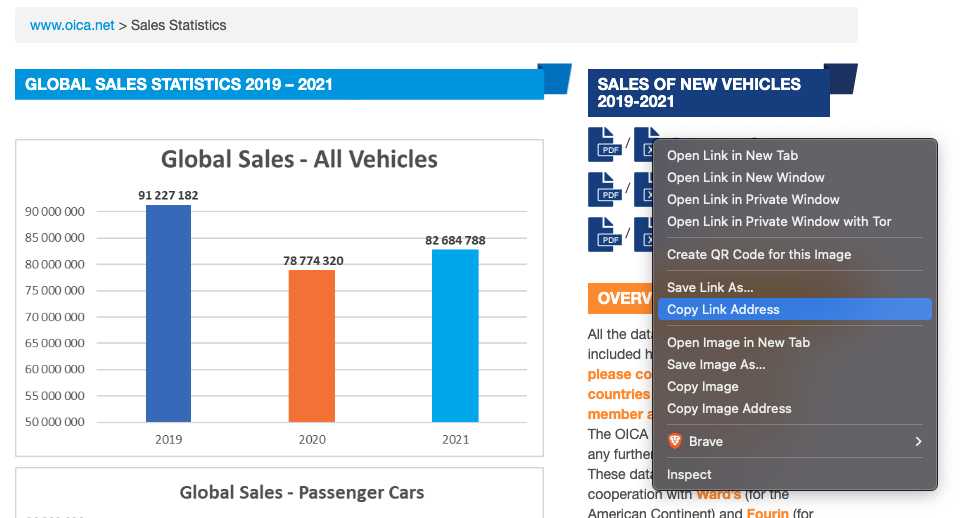Click the 2019 blue bar in chart
962x518 pixels.
(x=168, y=313)
